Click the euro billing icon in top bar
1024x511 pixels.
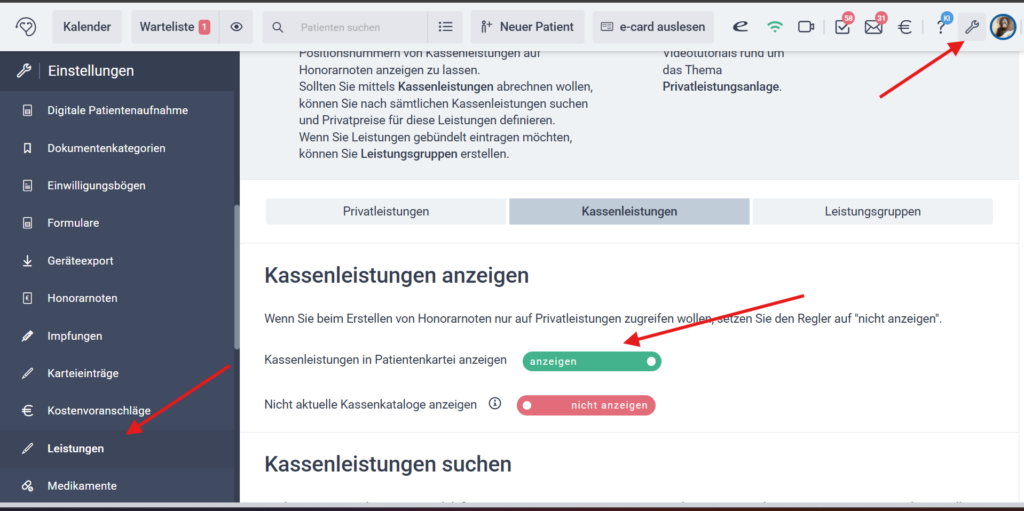click(x=904, y=27)
